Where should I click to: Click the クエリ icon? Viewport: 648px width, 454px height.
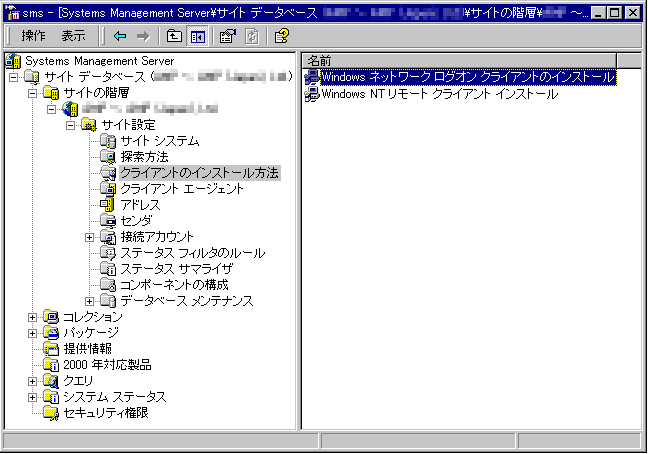click(x=51, y=381)
